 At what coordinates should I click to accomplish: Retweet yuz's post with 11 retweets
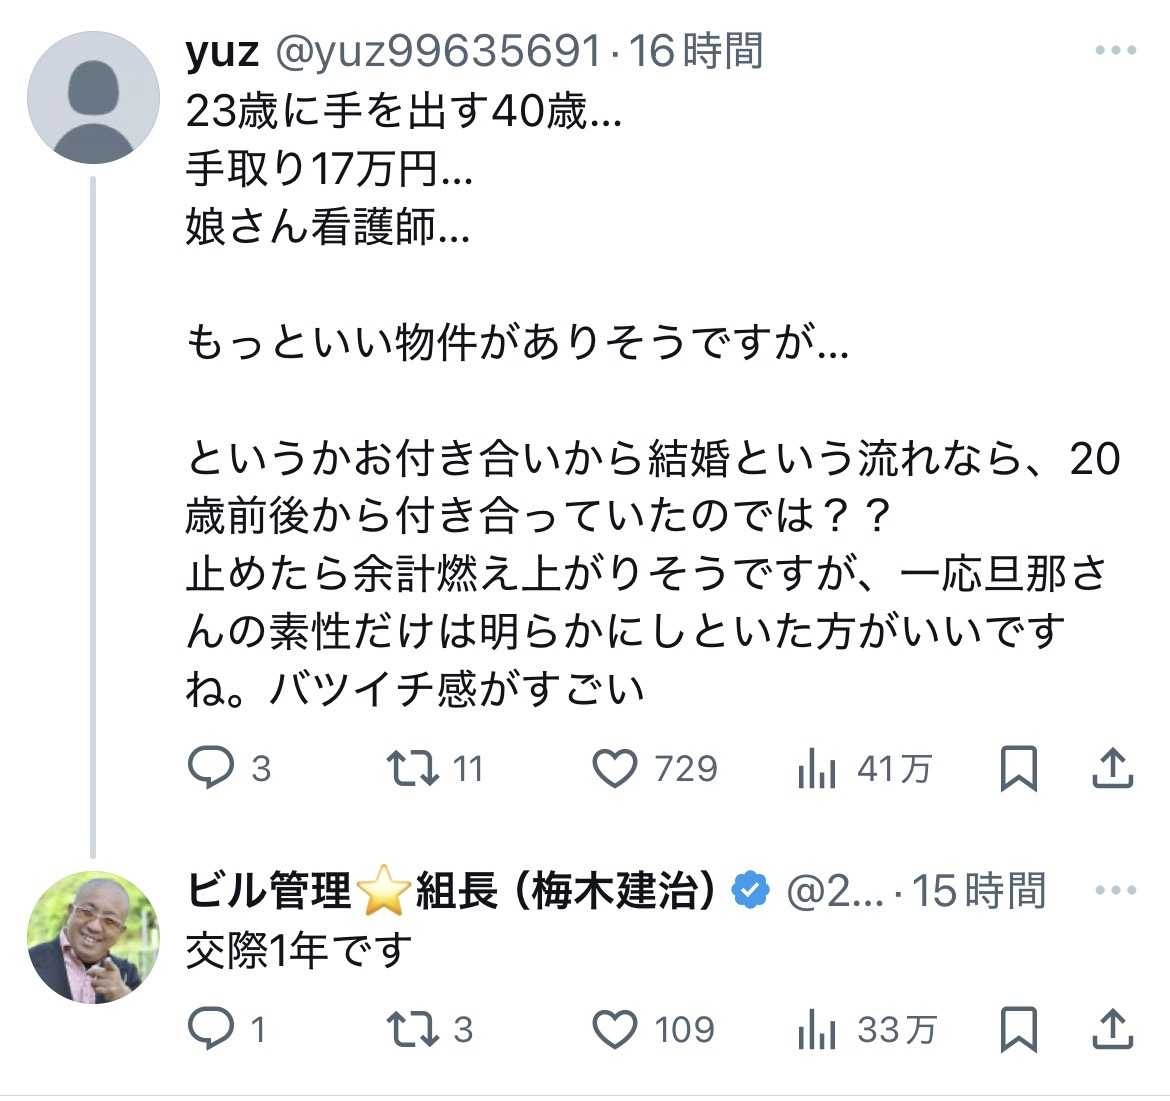(x=412, y=768)
